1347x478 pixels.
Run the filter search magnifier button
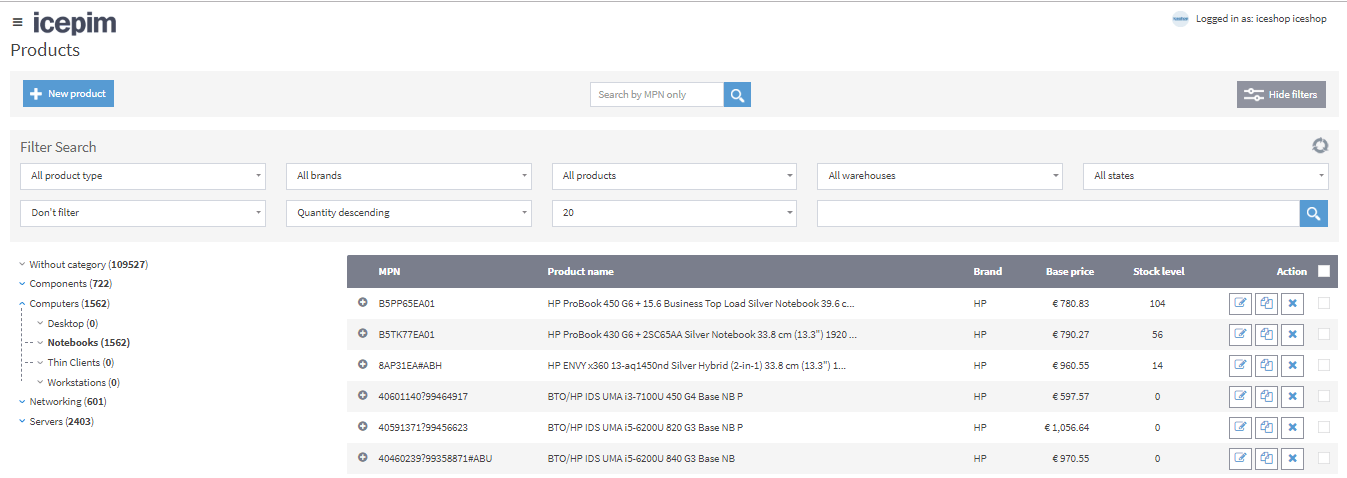(1313, 213)
